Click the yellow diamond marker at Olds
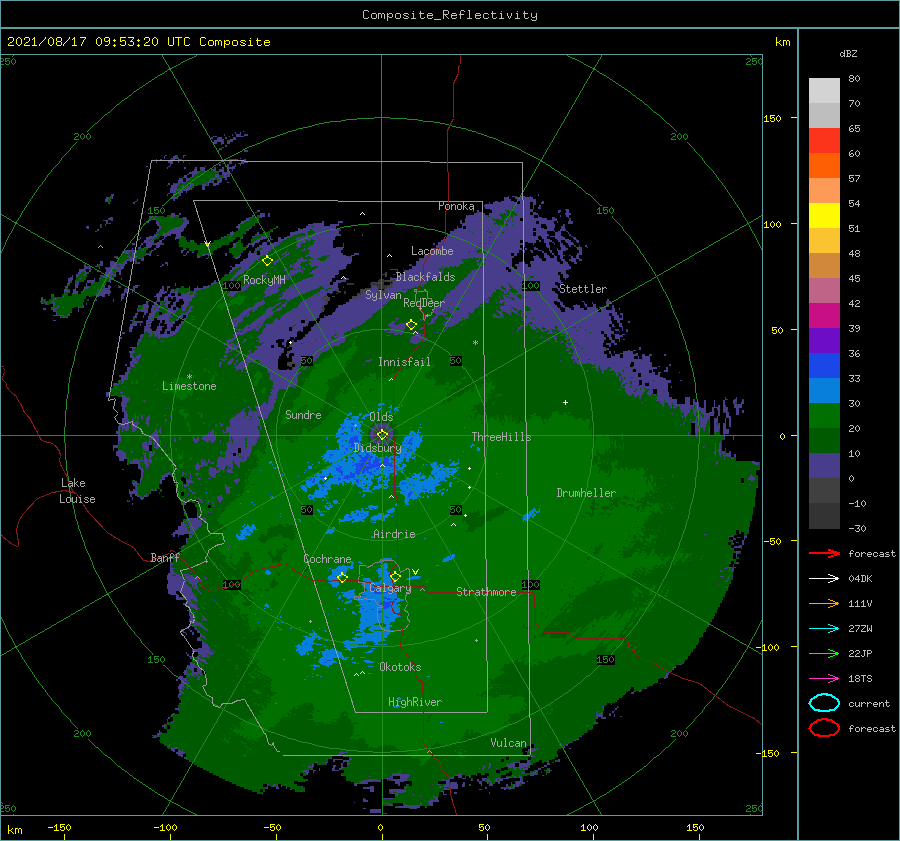The height and width of the screenshot is (841, 900). pos(382,435)
